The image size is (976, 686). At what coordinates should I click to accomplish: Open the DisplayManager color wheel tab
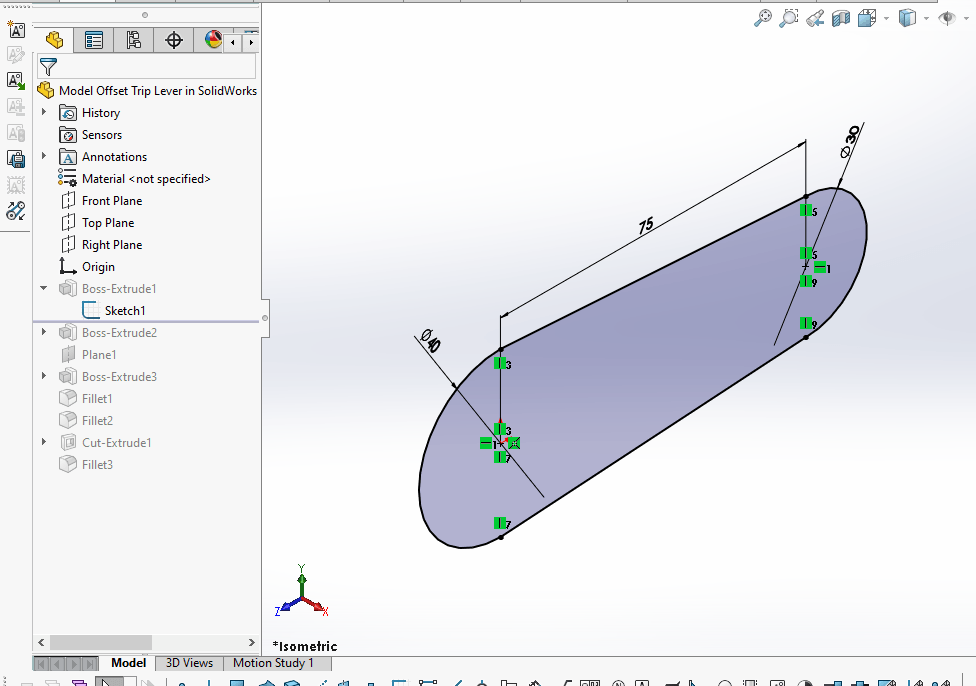coord(211,40)
